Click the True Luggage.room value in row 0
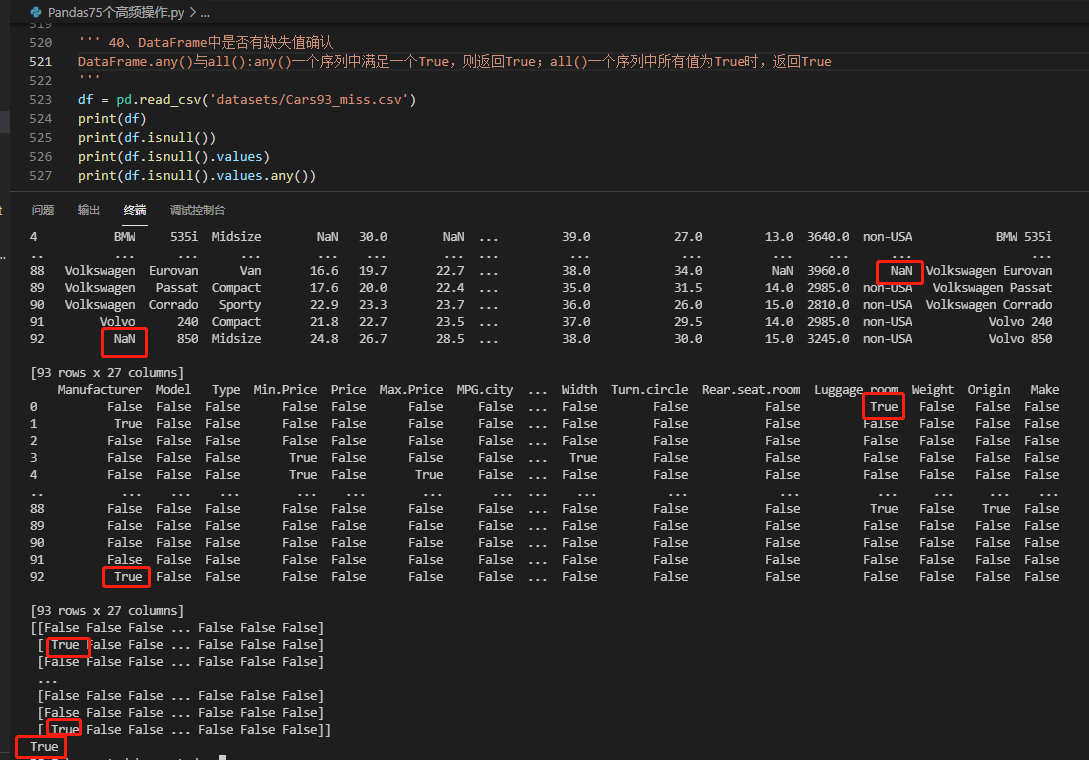This screenshot has height=760, width=1089. (x=883, y=407)
